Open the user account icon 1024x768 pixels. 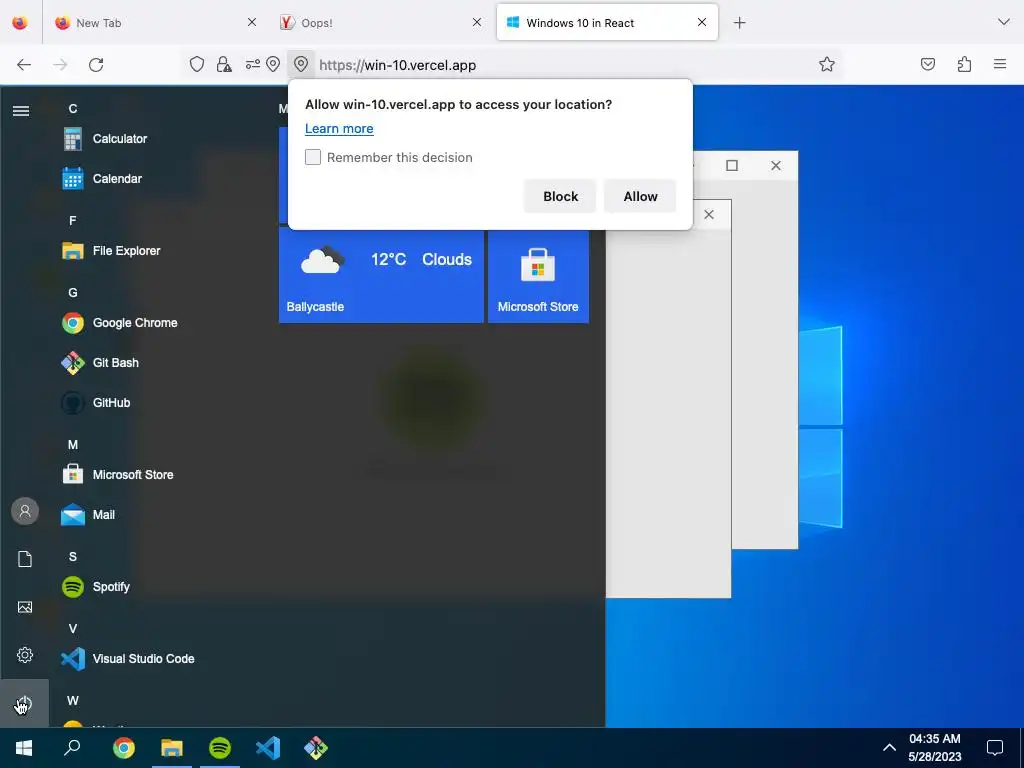pyautogui.click(x=25, y=511)
